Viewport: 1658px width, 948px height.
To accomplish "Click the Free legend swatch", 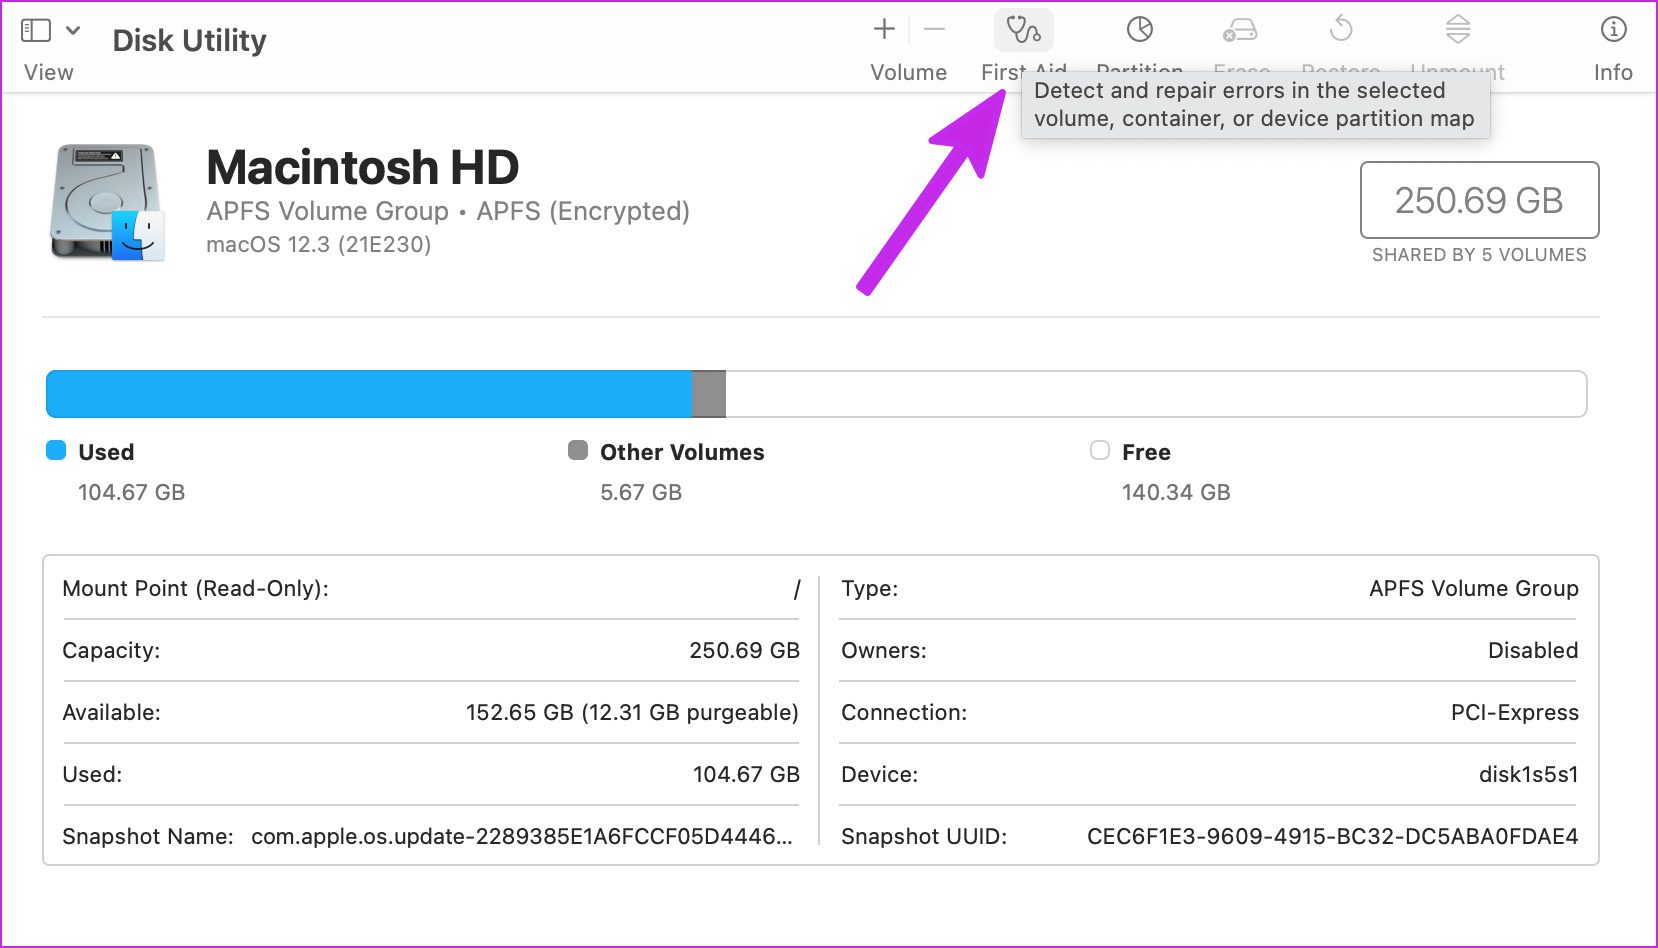I will (1100, 450).
